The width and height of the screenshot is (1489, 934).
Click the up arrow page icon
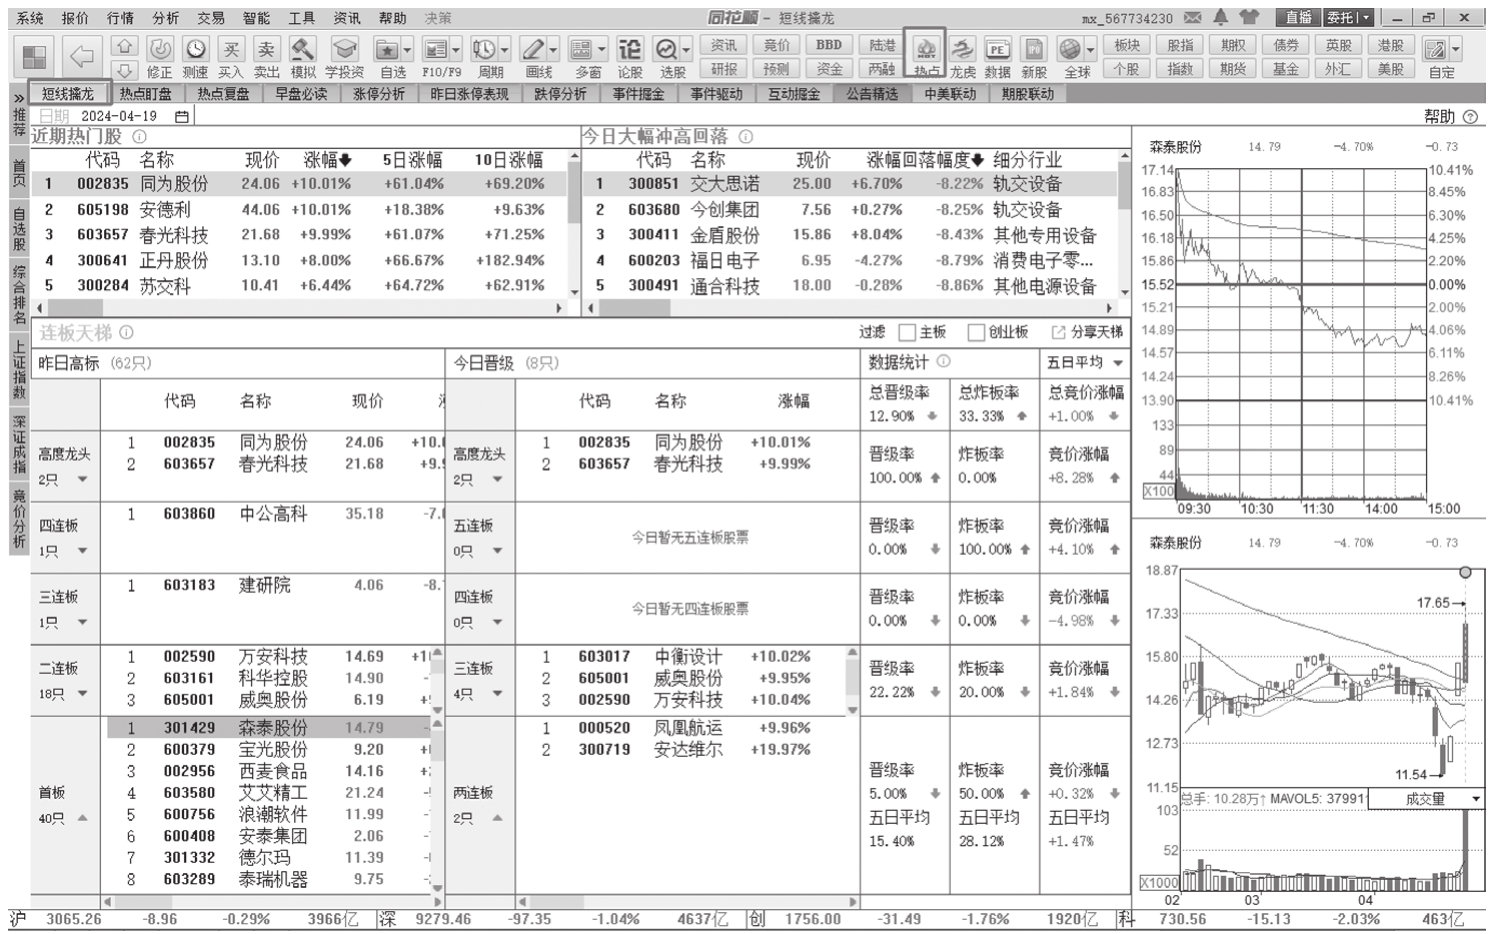[125, 46]
